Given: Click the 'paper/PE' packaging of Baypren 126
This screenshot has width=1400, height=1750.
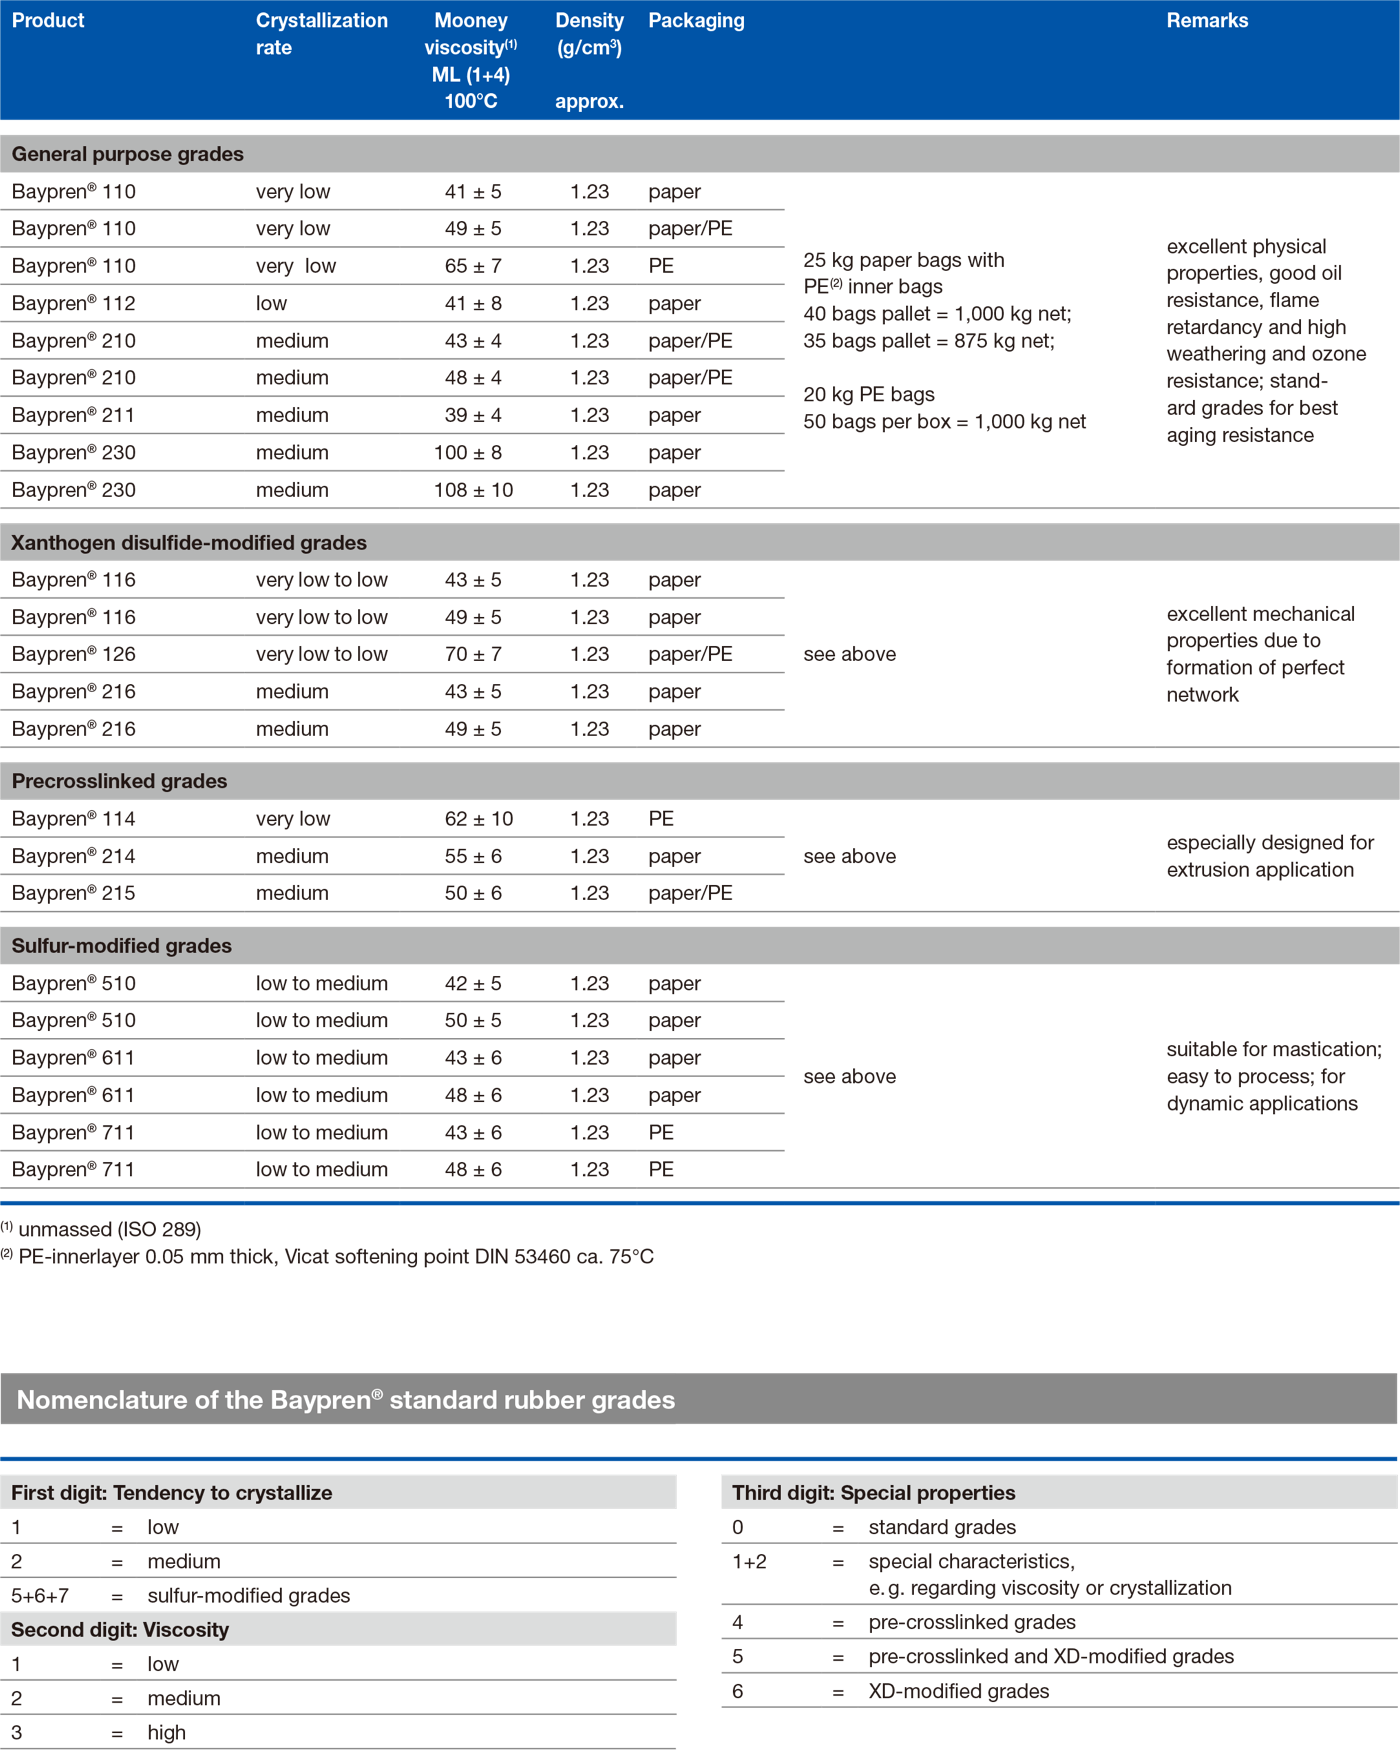Looking at the screenshot, I should click(x=690, y=654).
